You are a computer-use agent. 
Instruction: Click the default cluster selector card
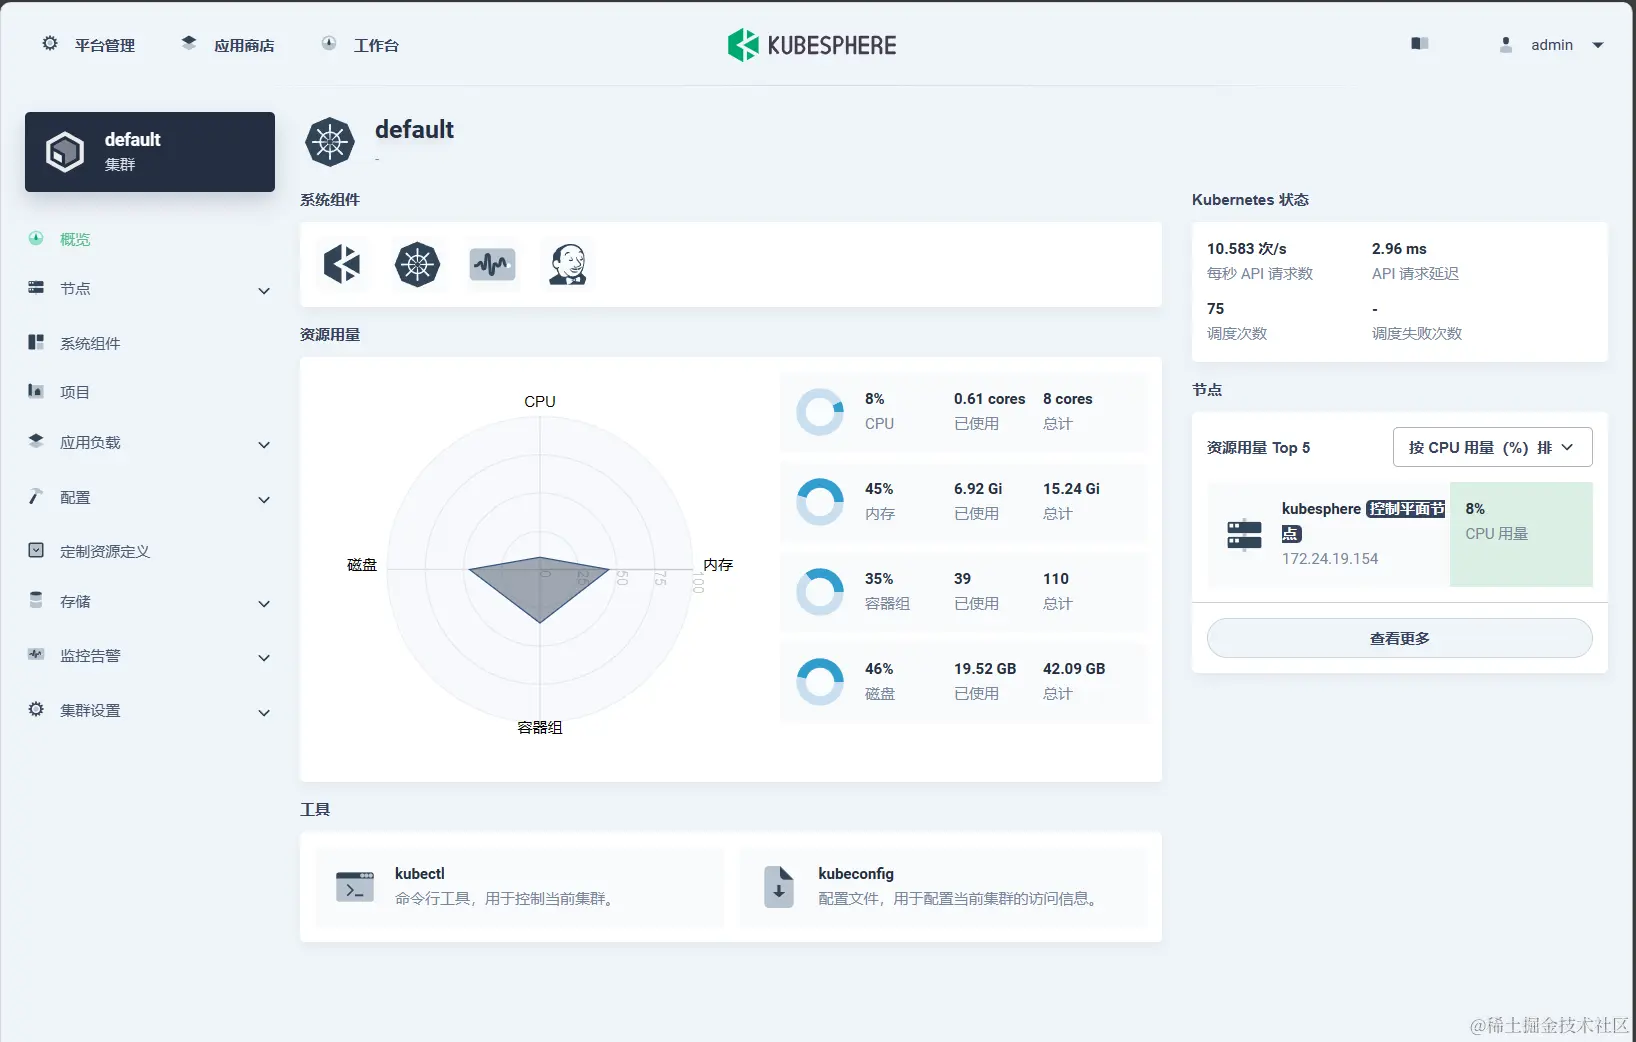(x=150, y=152)
